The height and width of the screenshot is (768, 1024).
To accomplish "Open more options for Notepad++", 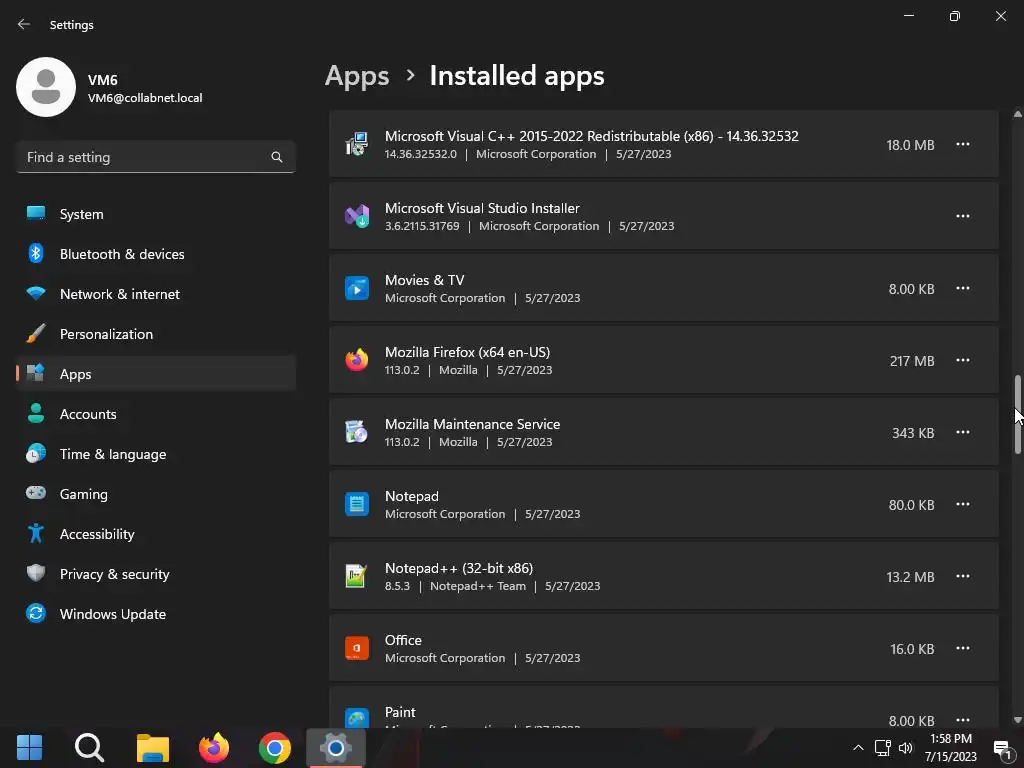I will click(963, 576).
